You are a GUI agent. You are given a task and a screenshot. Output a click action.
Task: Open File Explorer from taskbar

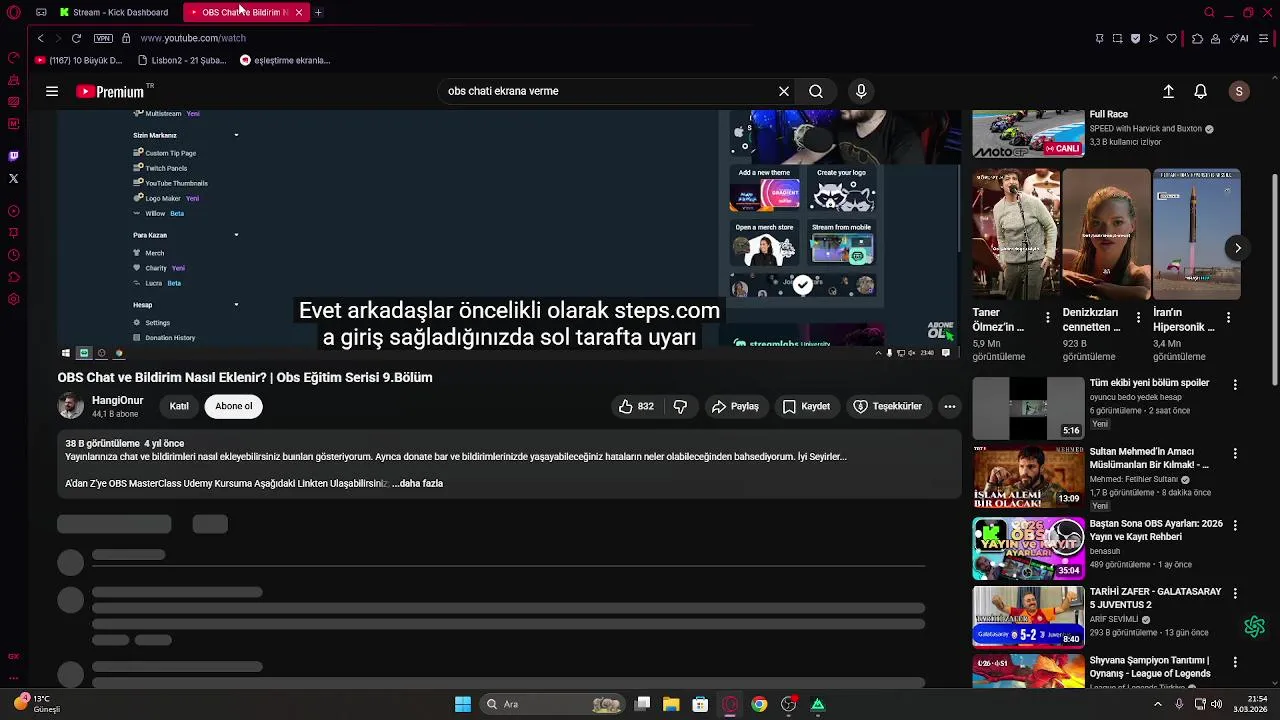pos(671,704)
